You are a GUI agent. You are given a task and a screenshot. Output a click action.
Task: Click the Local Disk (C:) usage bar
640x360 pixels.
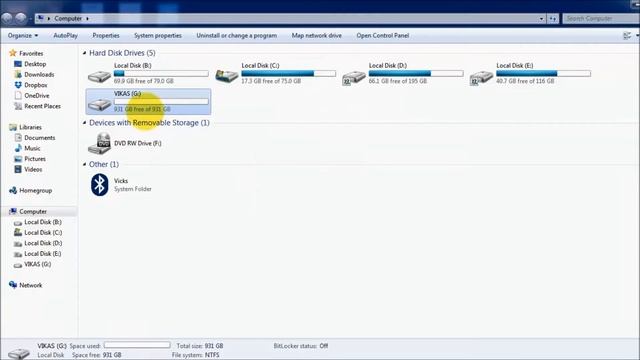pos(288,73)
